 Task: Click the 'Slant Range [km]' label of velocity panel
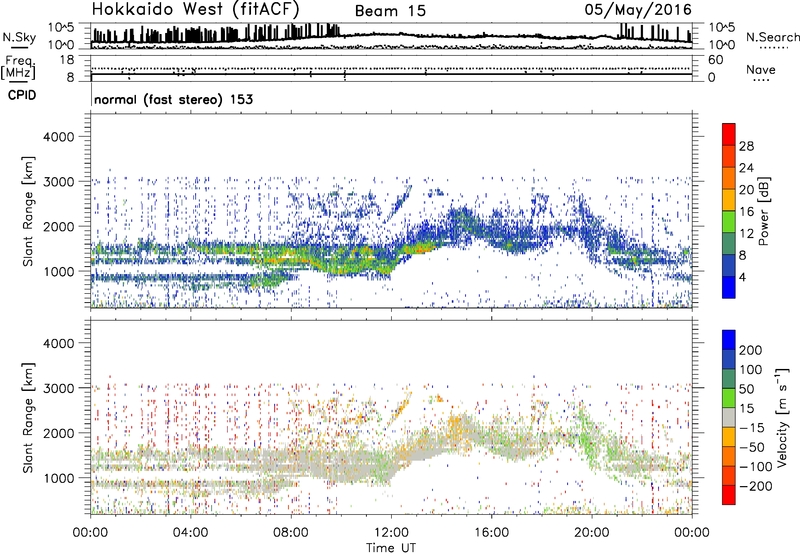point(28,418)
